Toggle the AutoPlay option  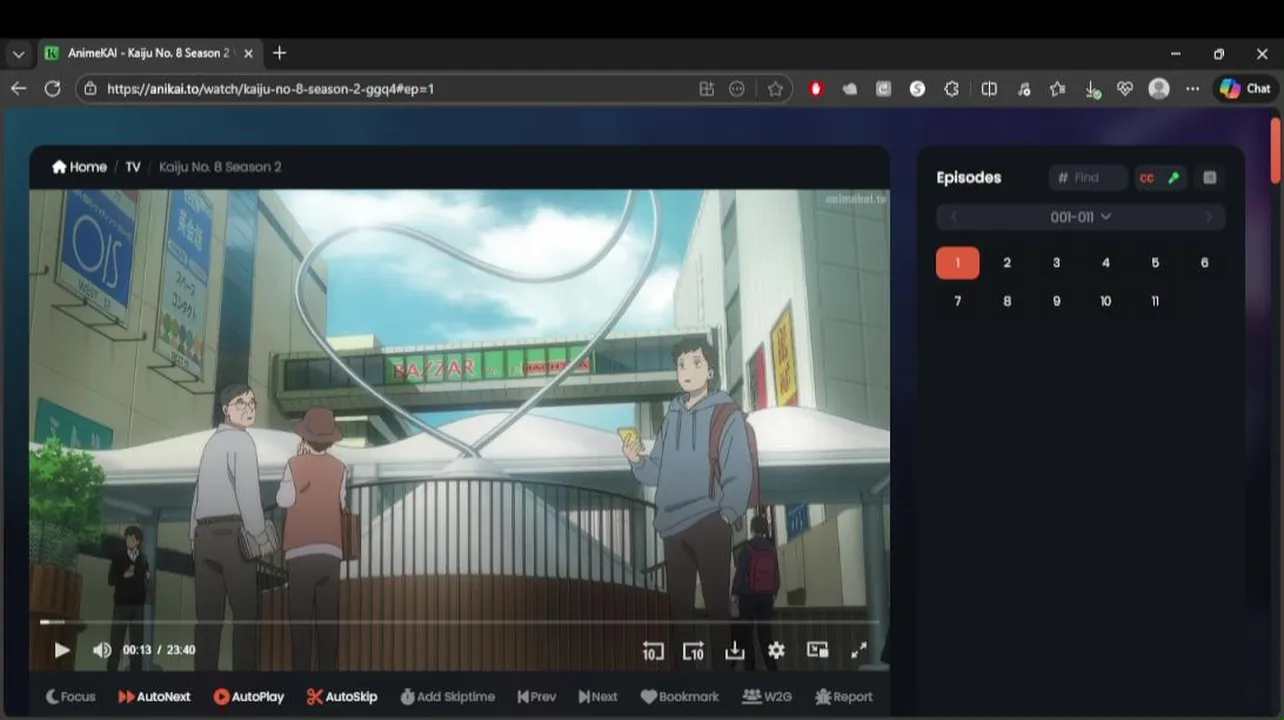[248, 697]
